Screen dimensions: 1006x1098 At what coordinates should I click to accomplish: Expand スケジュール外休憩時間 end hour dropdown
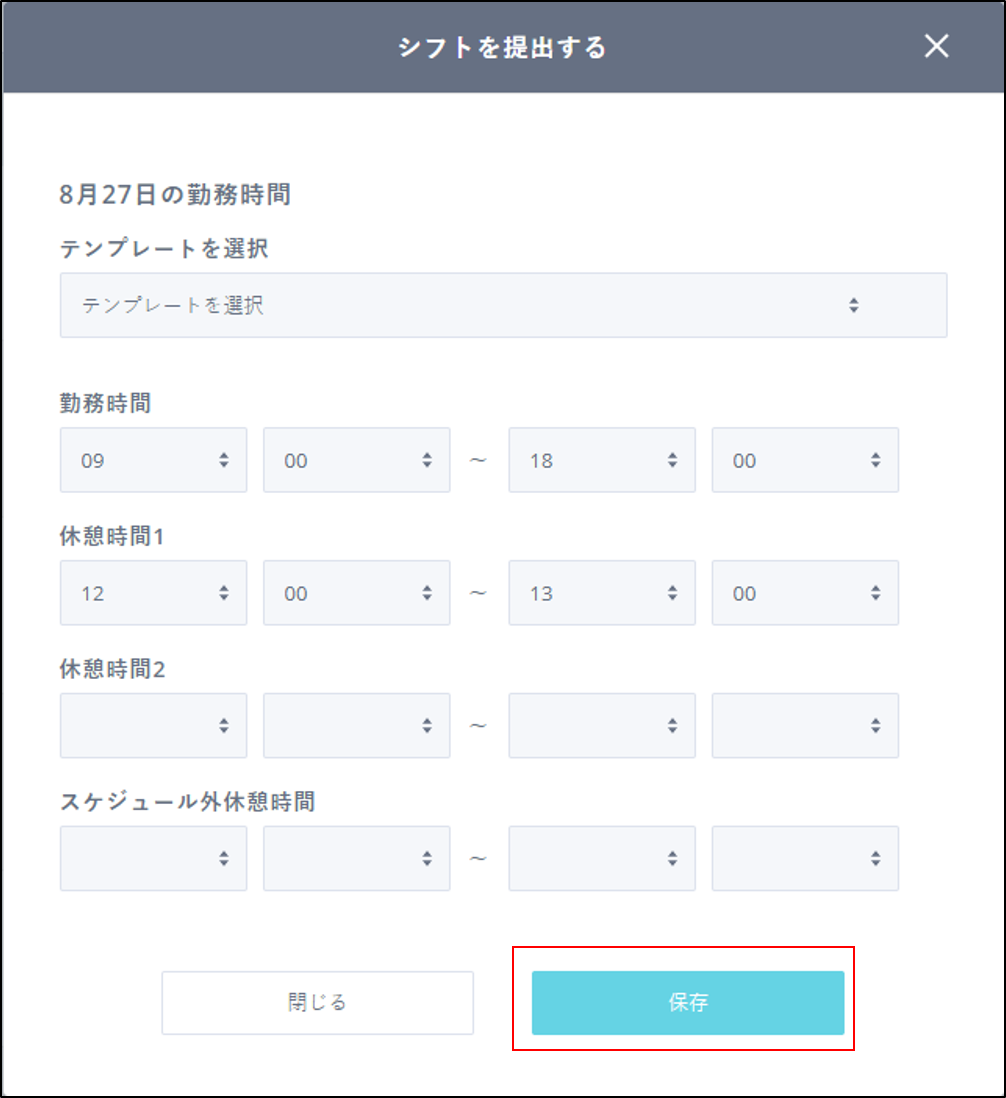pyautogui.click(x=601, y=858)
